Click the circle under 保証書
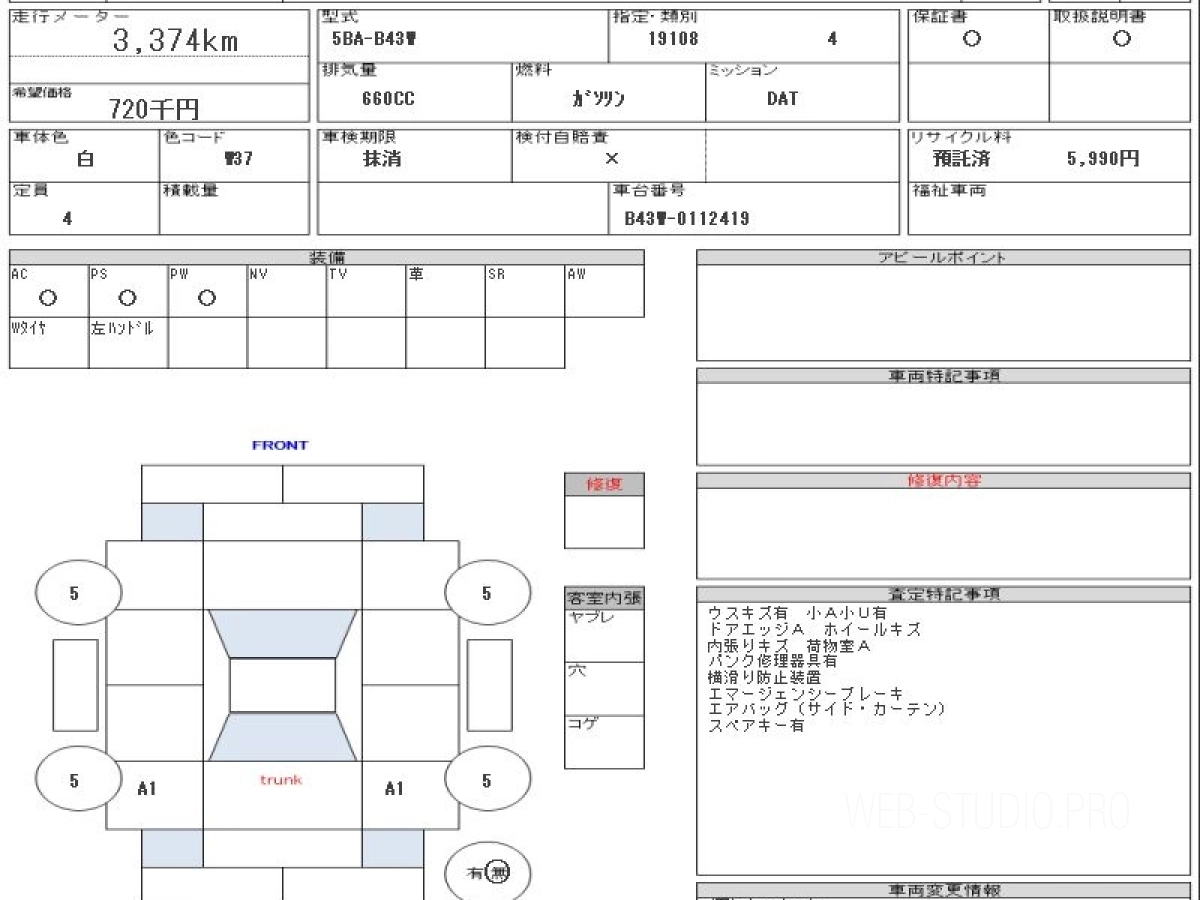This screenshot has width=1200, height=900. 971,39
